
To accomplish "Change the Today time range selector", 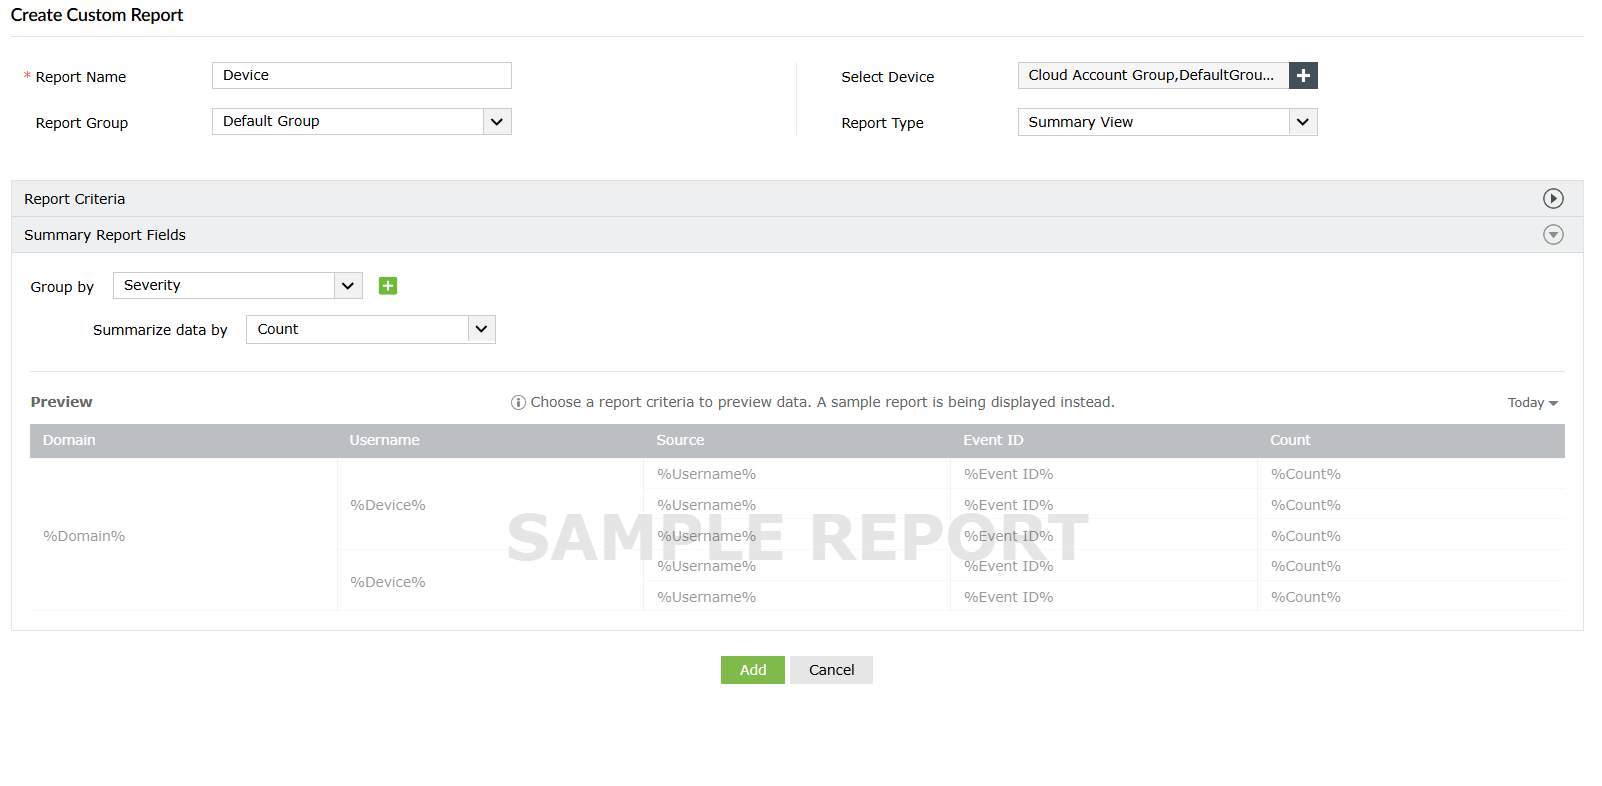I will [x=1533, y=403].
